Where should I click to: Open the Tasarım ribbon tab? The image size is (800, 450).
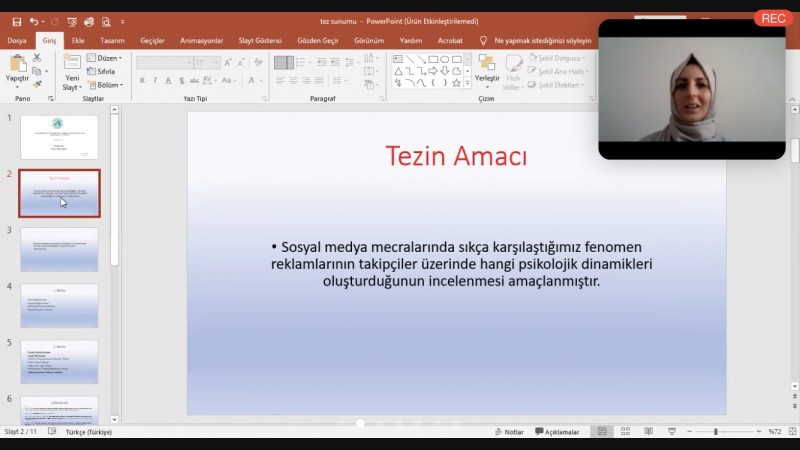click(x=112, y=41)
